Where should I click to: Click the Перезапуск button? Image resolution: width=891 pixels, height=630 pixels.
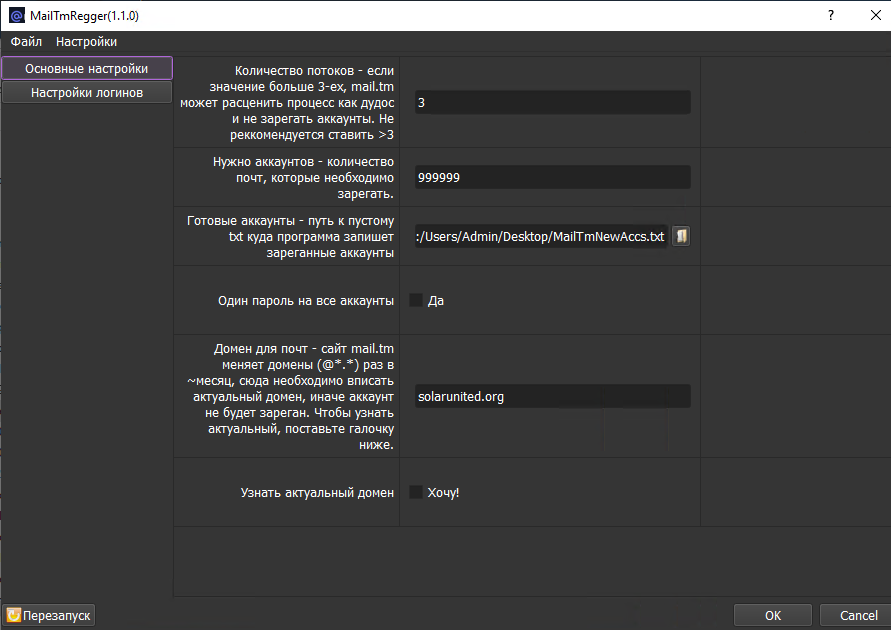pyautogui.click(x=48, y=615)
